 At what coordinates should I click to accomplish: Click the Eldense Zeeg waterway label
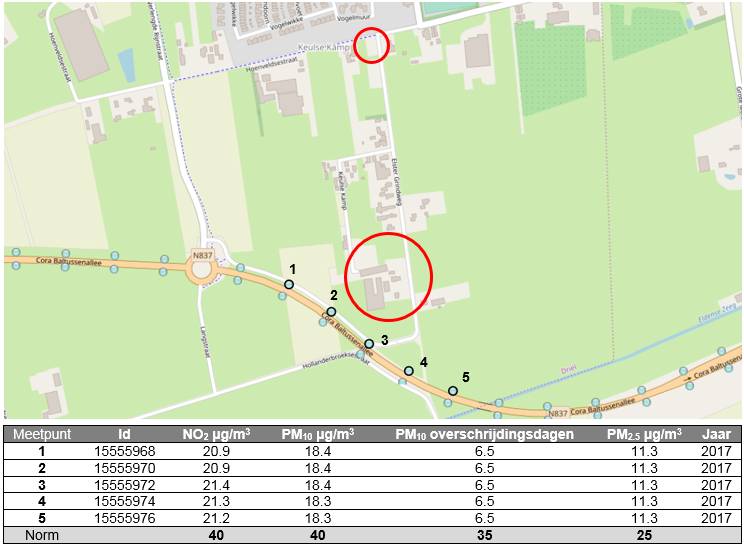(716, 314)
